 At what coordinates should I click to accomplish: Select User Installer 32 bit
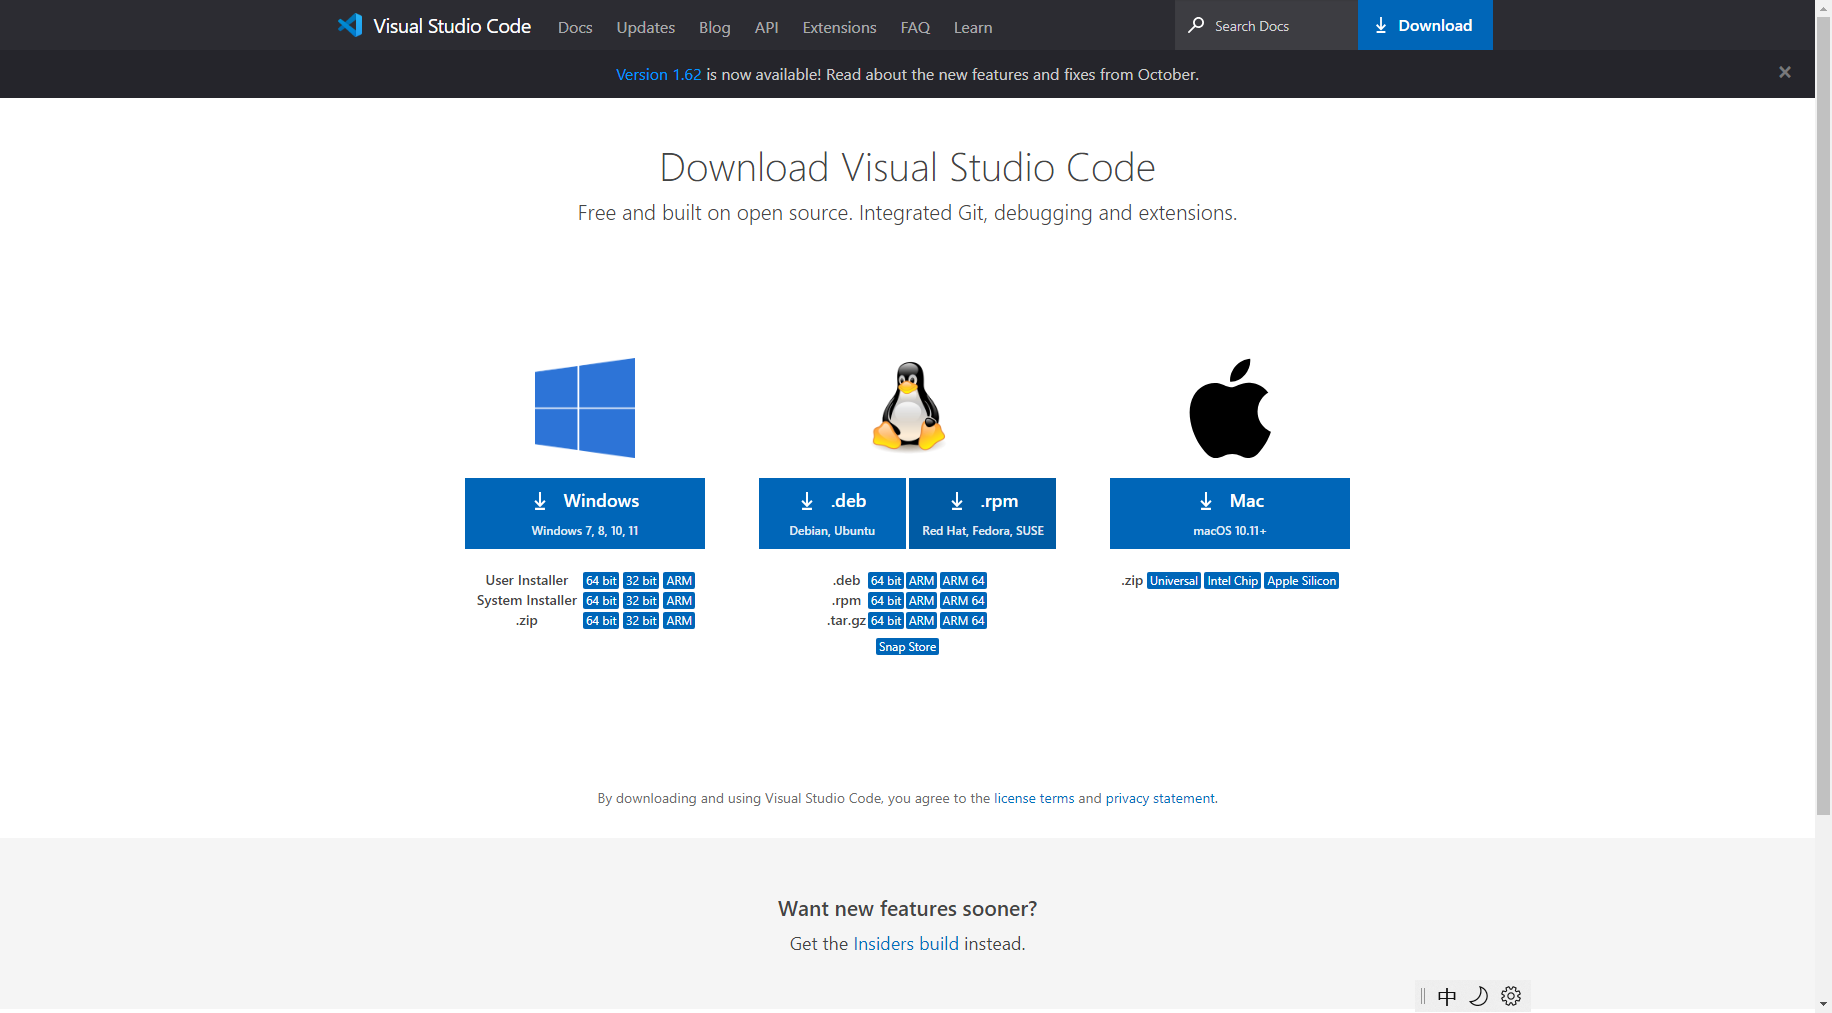[x=641, y=581]
